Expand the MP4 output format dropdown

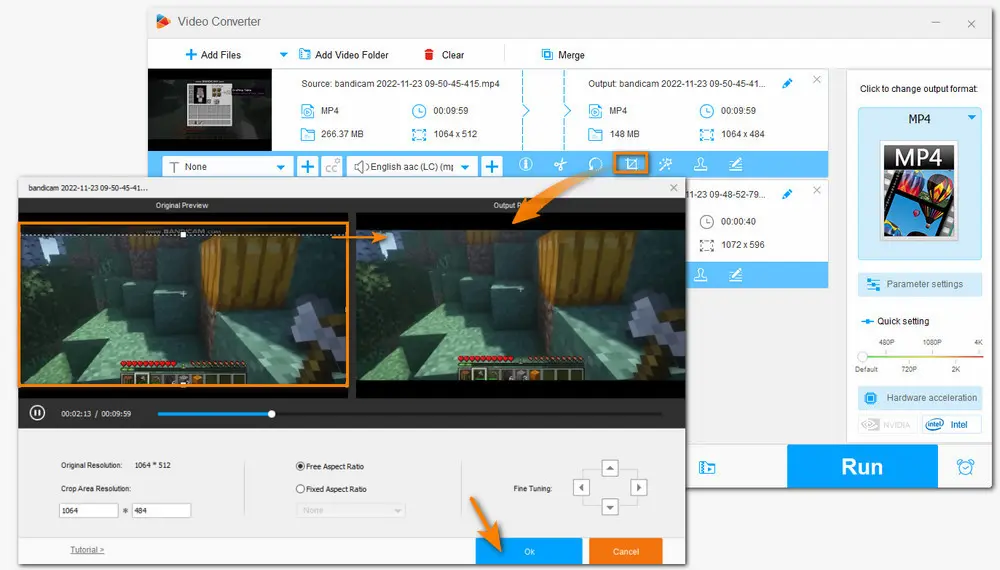pos(971,118)
